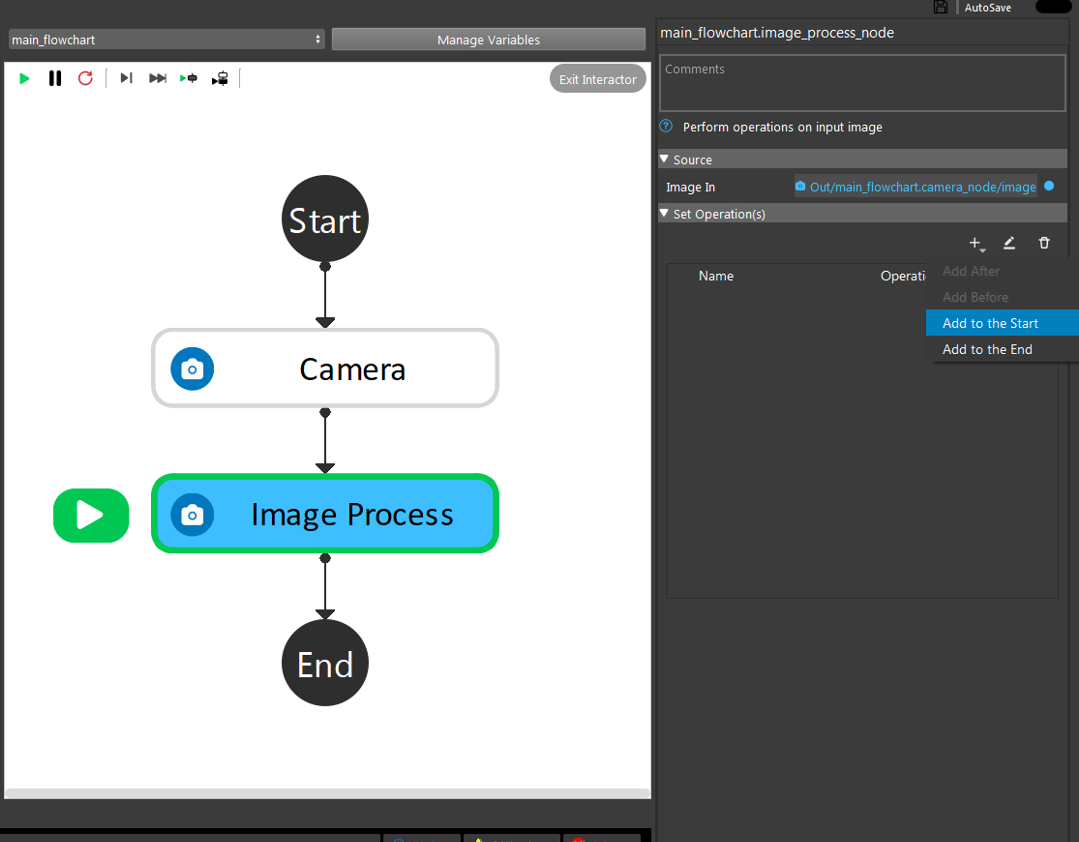The width and height of the screenshot is (1079, 842).
Task: Click the Operation column header
Action: (903, 276)
